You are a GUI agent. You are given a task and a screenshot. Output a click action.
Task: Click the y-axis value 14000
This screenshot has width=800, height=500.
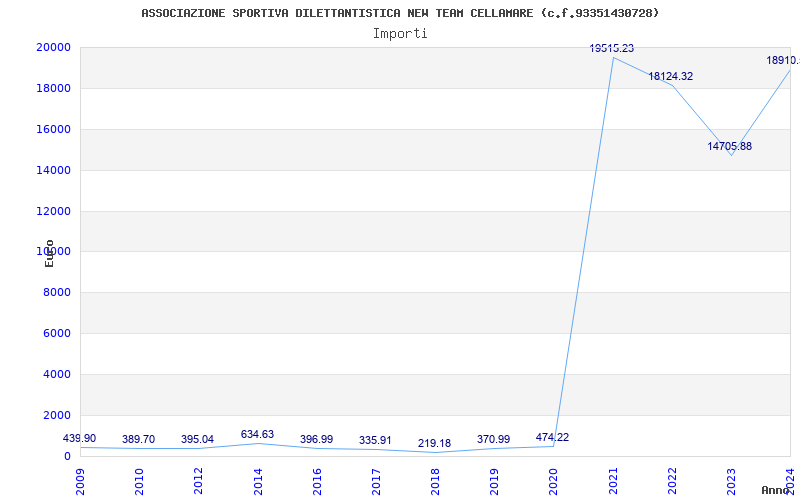click(x=53, y=170)
